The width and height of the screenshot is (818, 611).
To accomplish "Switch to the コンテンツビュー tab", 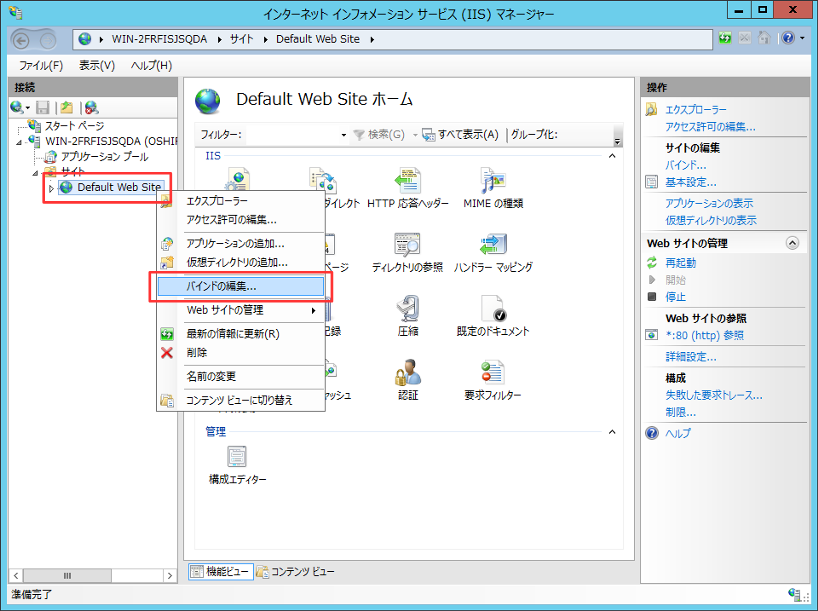I will coord(296,571).
